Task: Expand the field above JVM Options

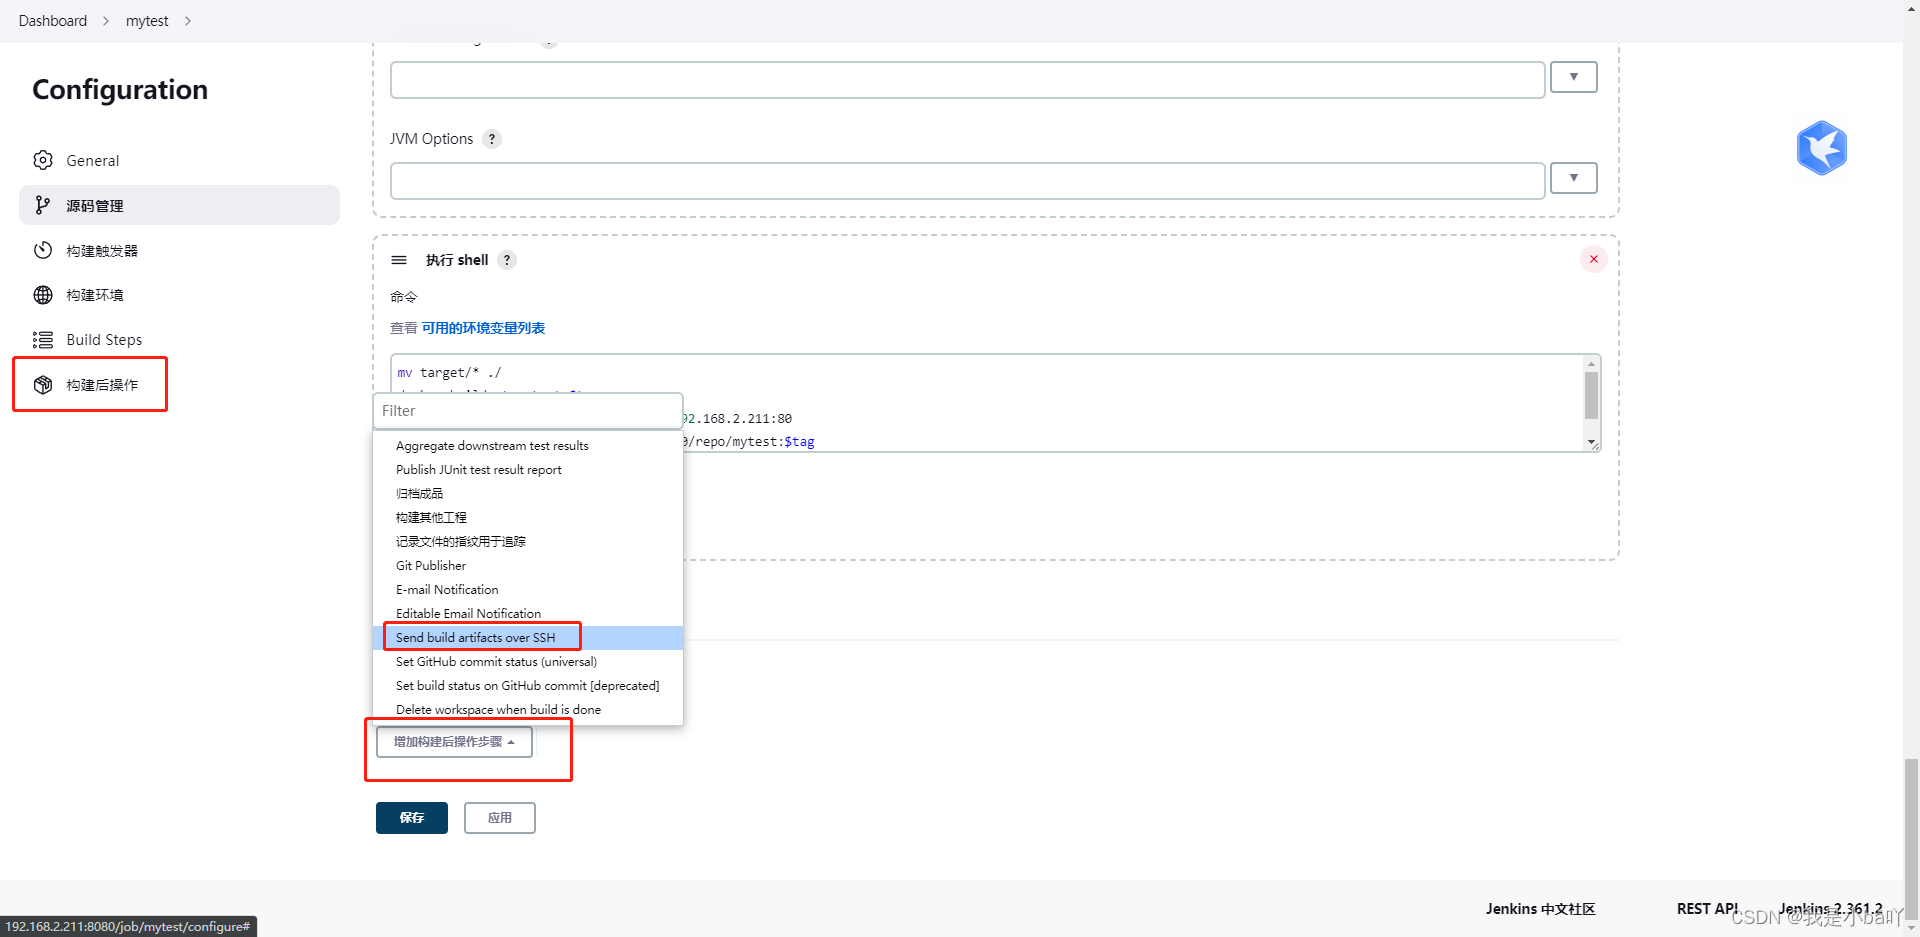Action: 1573,77
